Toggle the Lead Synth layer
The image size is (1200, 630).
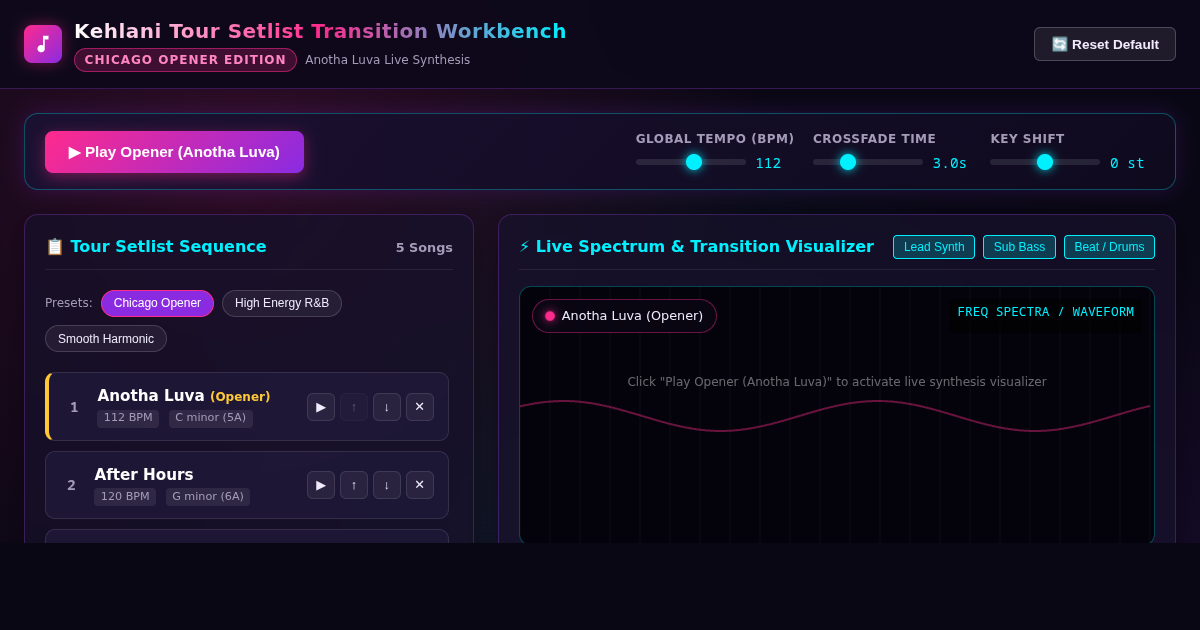[x=934, y=247]
